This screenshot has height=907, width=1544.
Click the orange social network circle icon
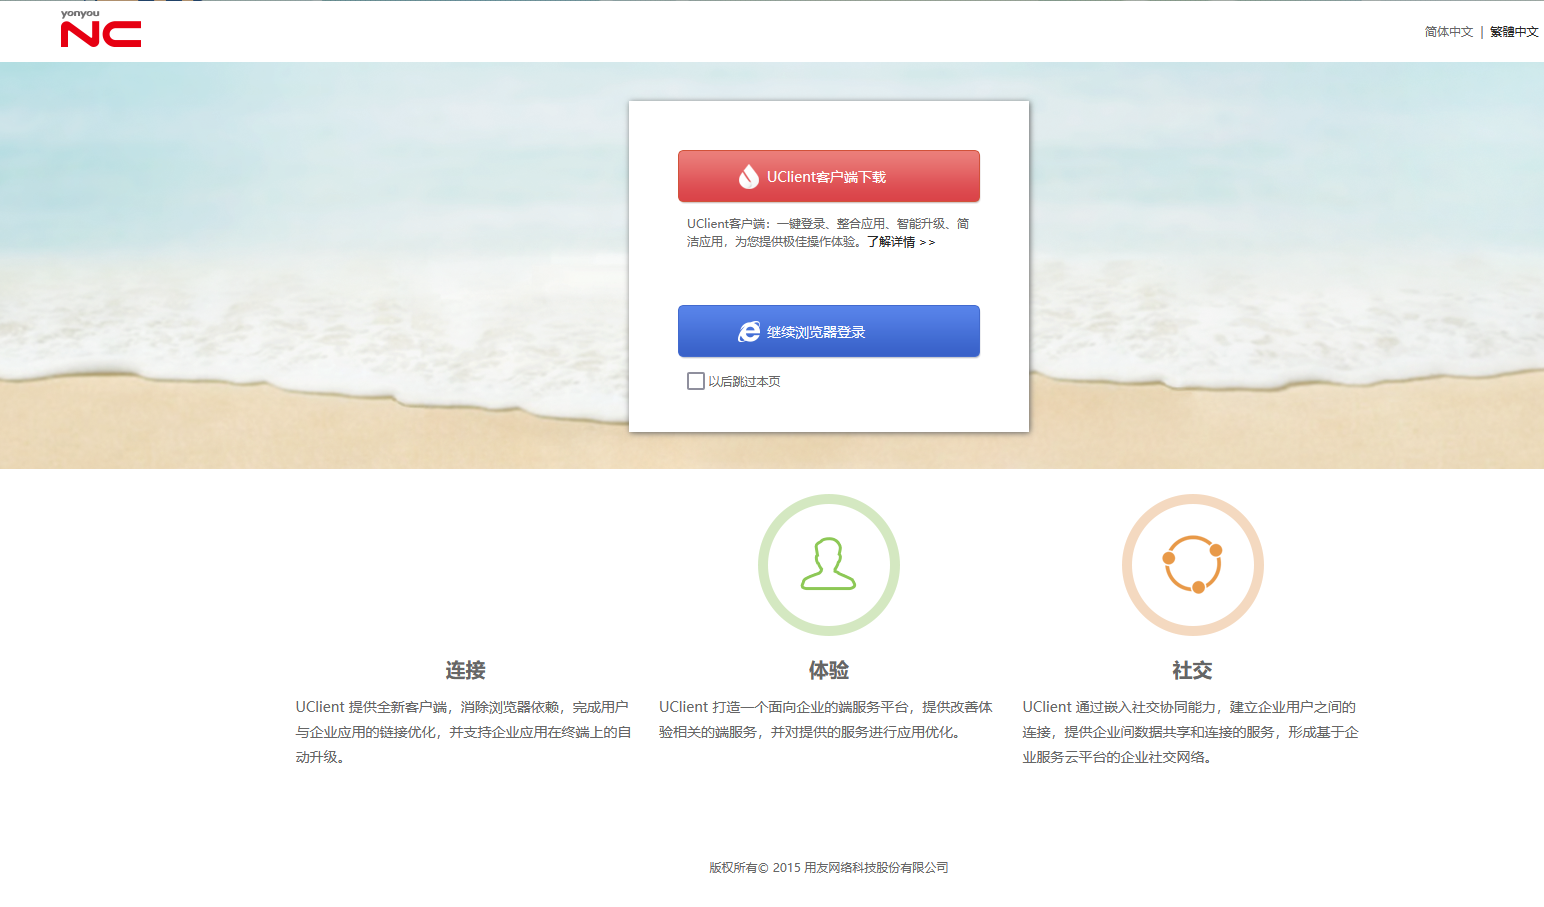tap(1192, 565)
